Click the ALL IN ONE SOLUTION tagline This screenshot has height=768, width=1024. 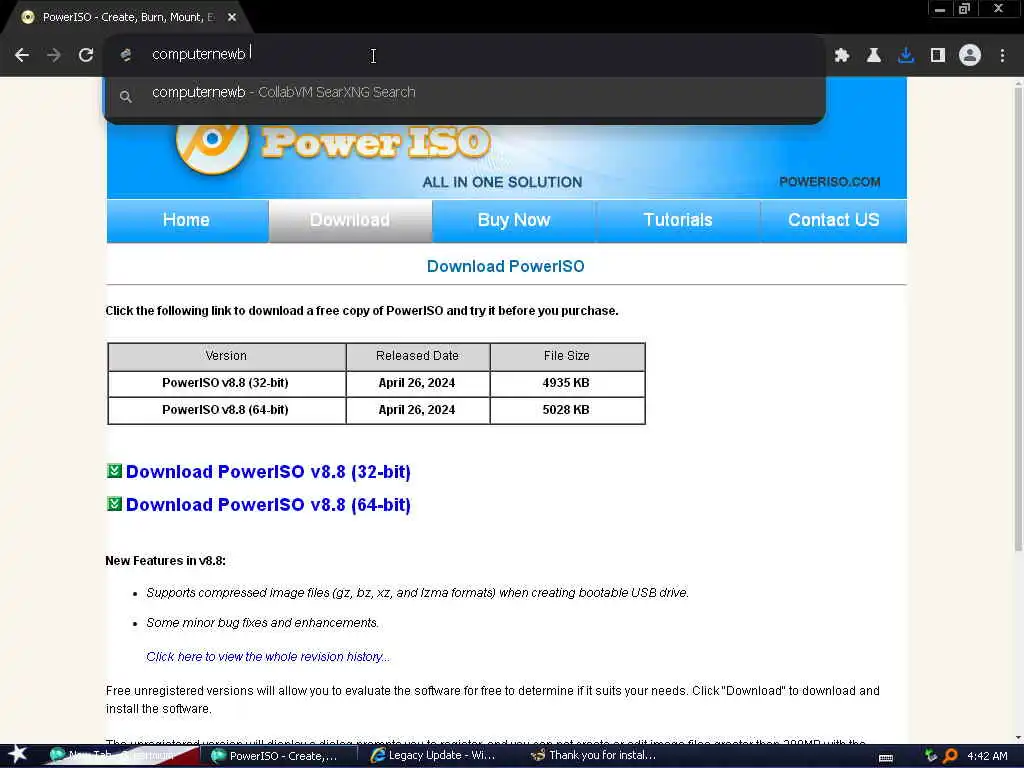502,182
